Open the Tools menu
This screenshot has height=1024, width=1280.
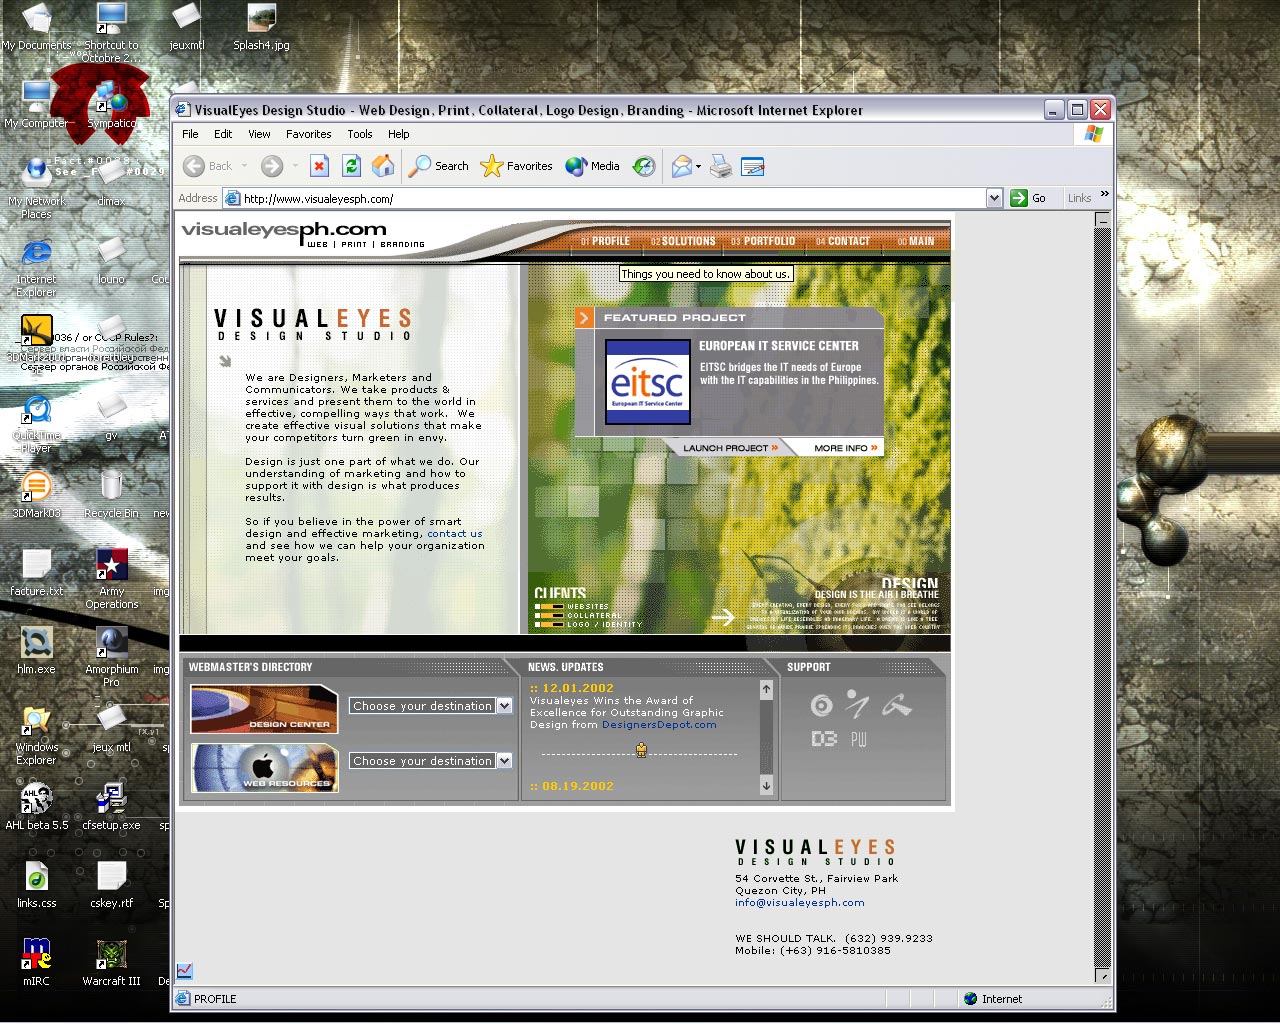pos(359,134)
